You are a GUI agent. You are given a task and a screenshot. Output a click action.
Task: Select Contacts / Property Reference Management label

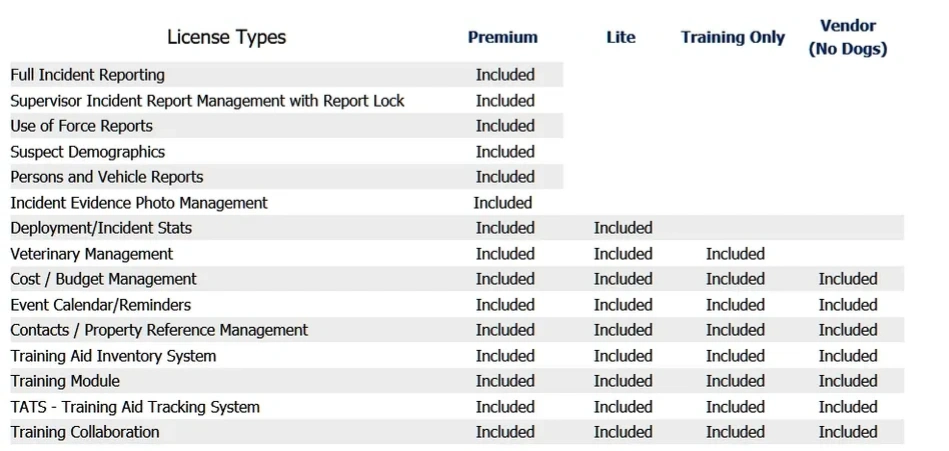(159, 330)
